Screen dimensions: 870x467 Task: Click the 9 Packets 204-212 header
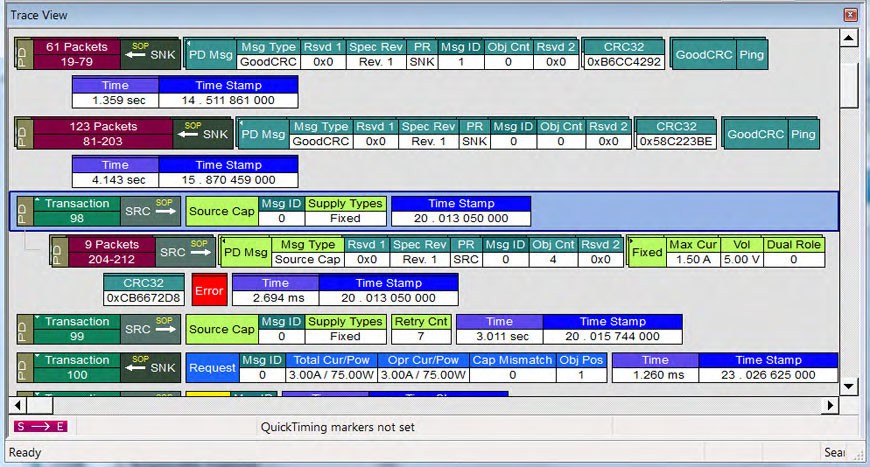point(111,252)
